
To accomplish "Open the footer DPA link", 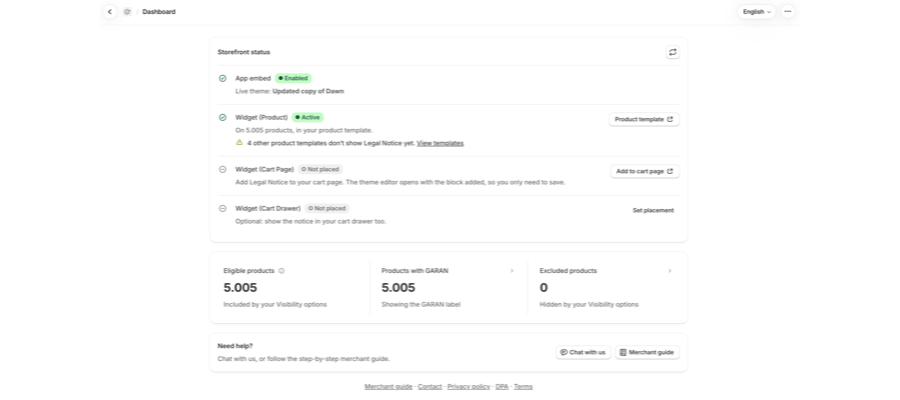I will point(502,387).
